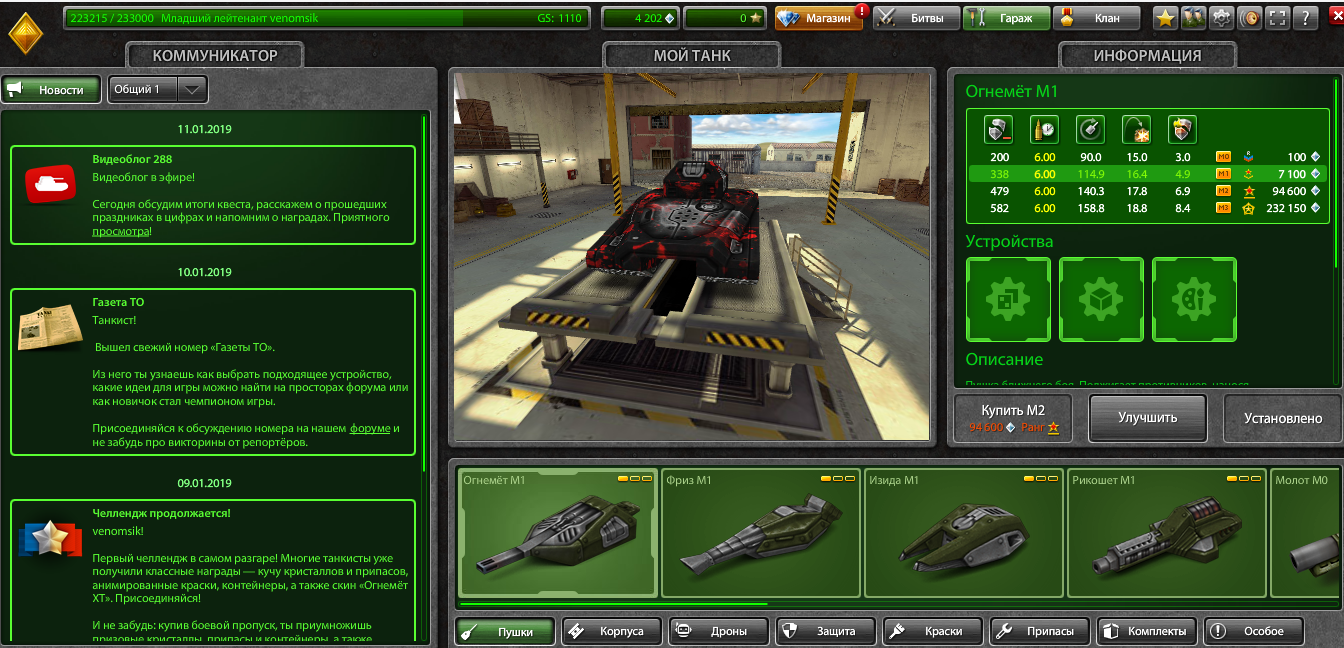Click the M2 modification badge
This screenshot has width=1344, height=648.
pyautogui.click(x=1222, y=191)
